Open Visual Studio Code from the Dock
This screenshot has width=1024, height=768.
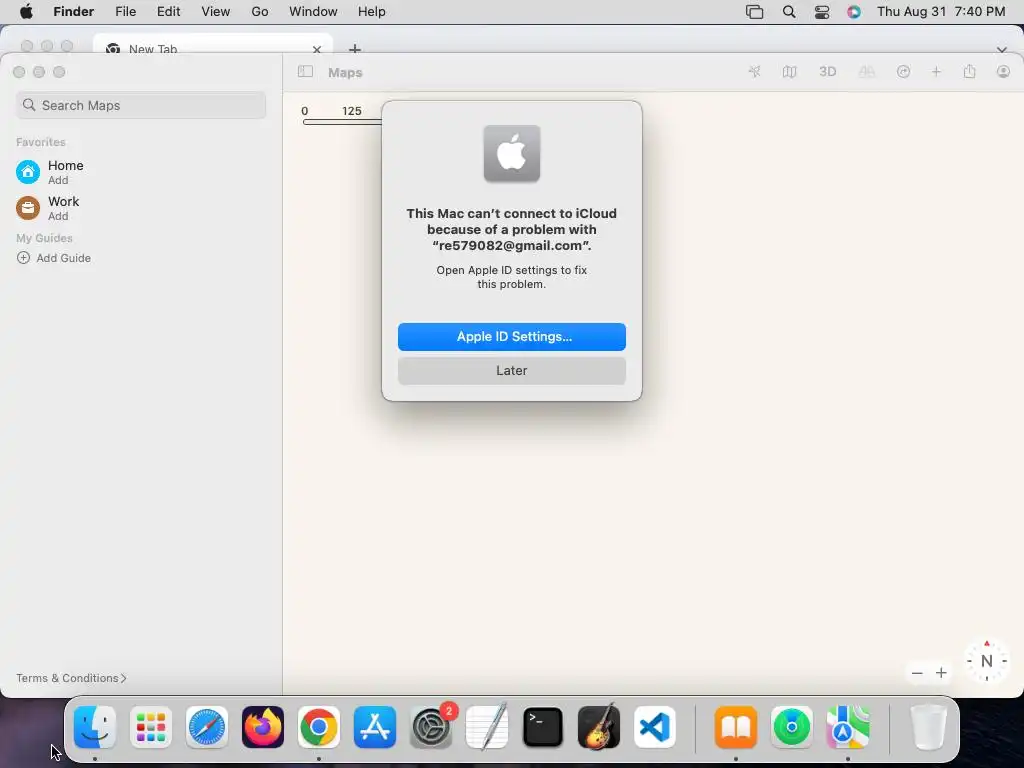point(655,727)
